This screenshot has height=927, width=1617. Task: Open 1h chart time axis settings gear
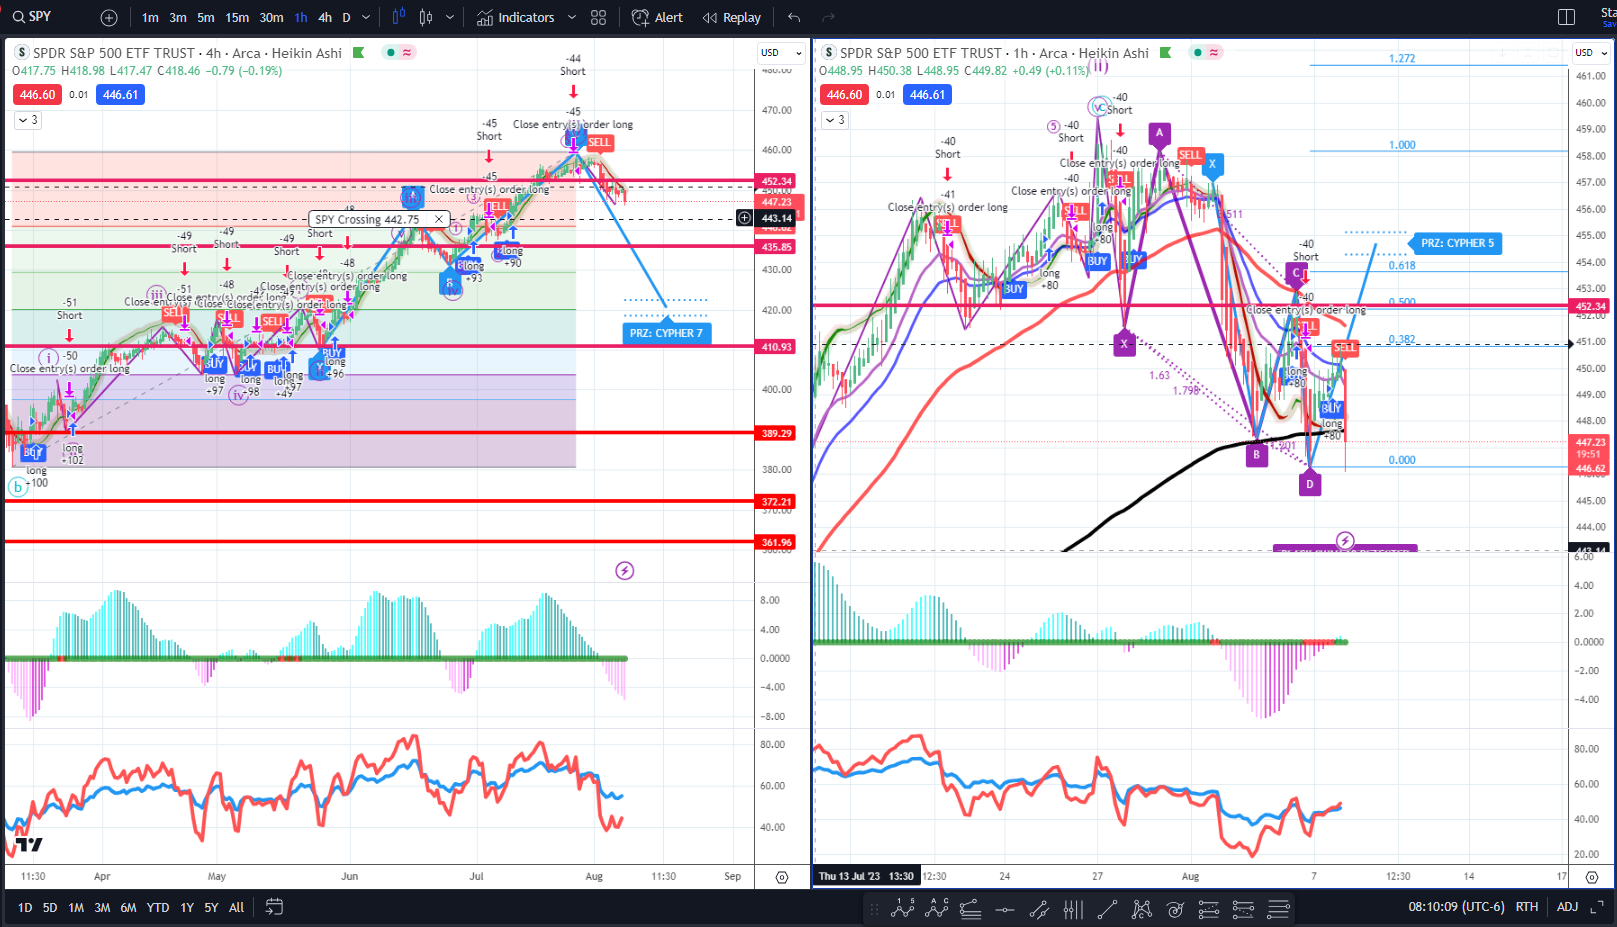1592,877
